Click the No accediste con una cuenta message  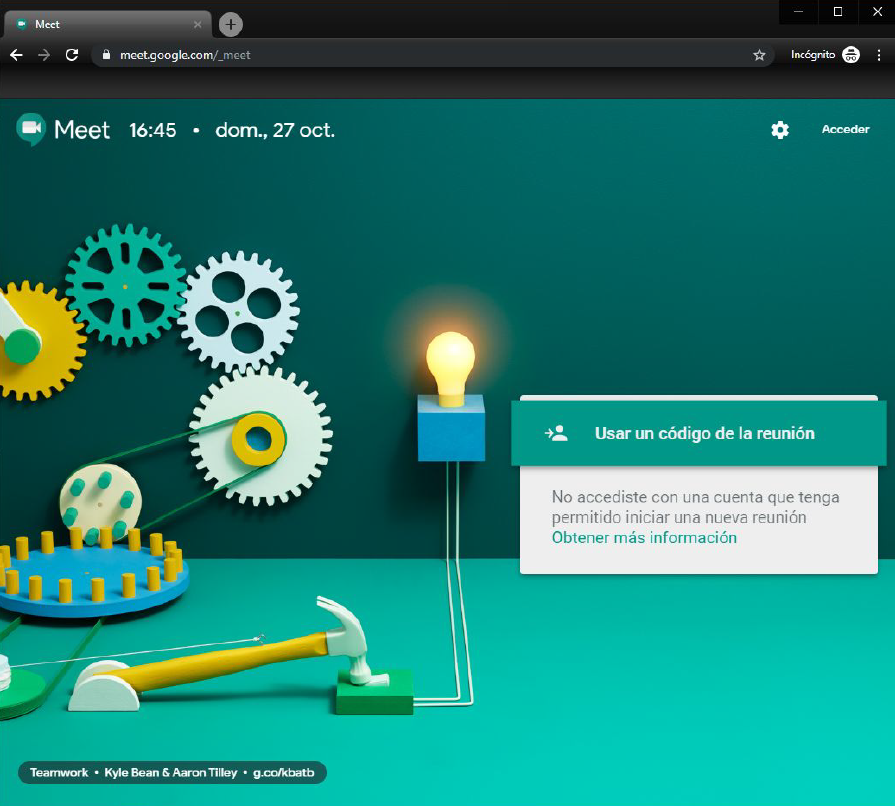coord(695,507)
